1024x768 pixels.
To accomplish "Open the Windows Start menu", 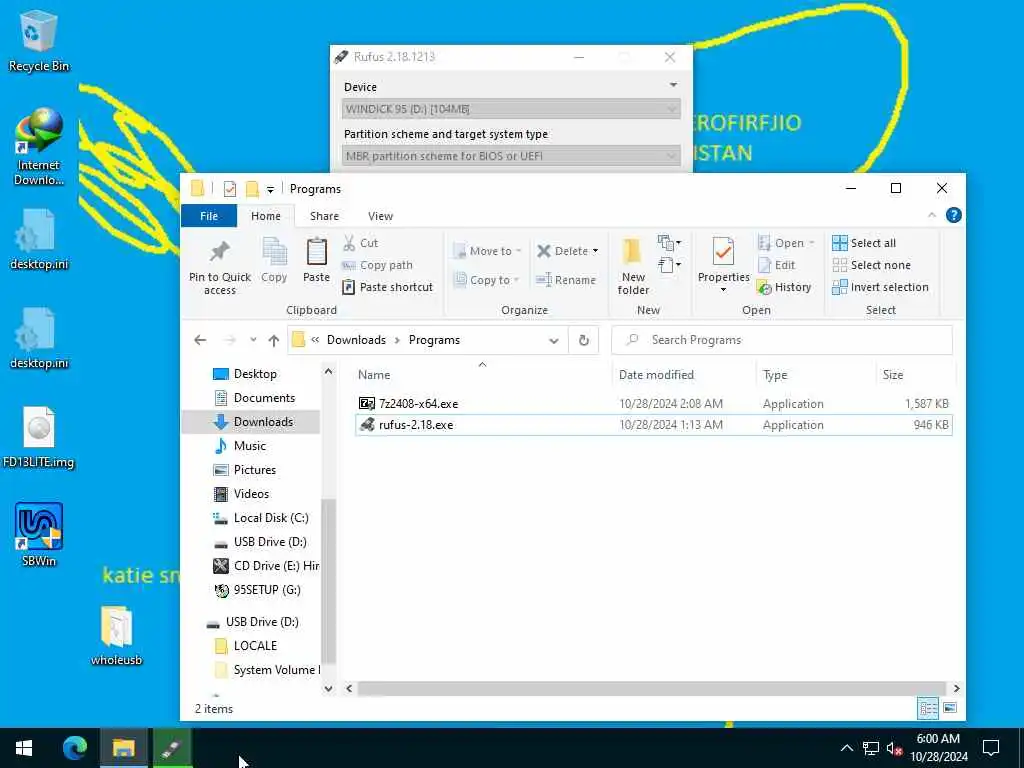I will click(x=24, y=748).
